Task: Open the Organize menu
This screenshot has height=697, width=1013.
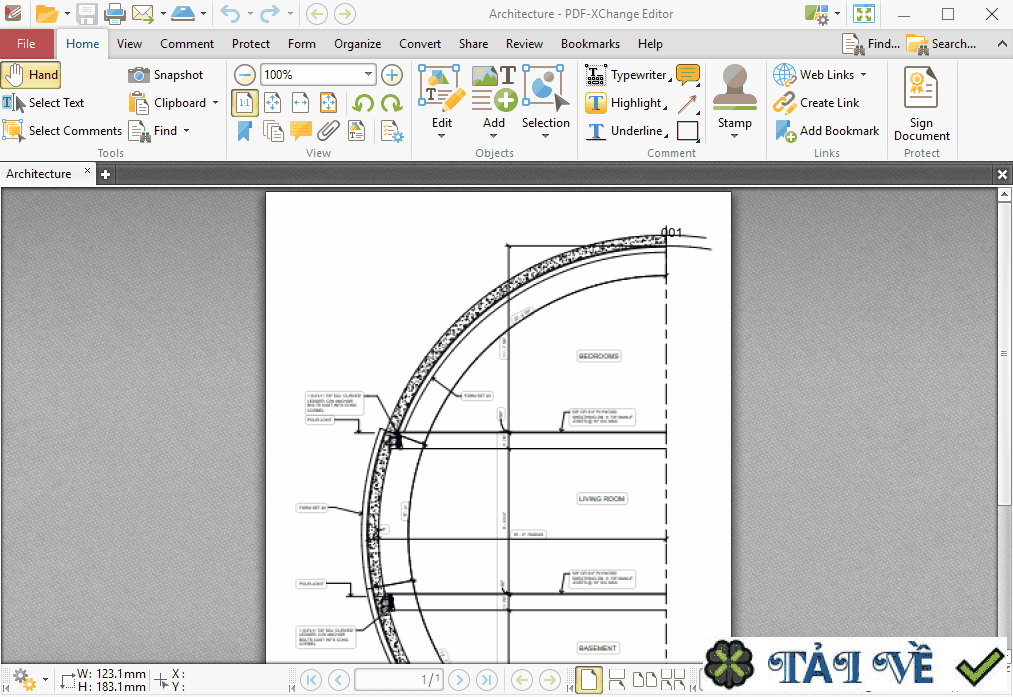Action: click(356, 43)
